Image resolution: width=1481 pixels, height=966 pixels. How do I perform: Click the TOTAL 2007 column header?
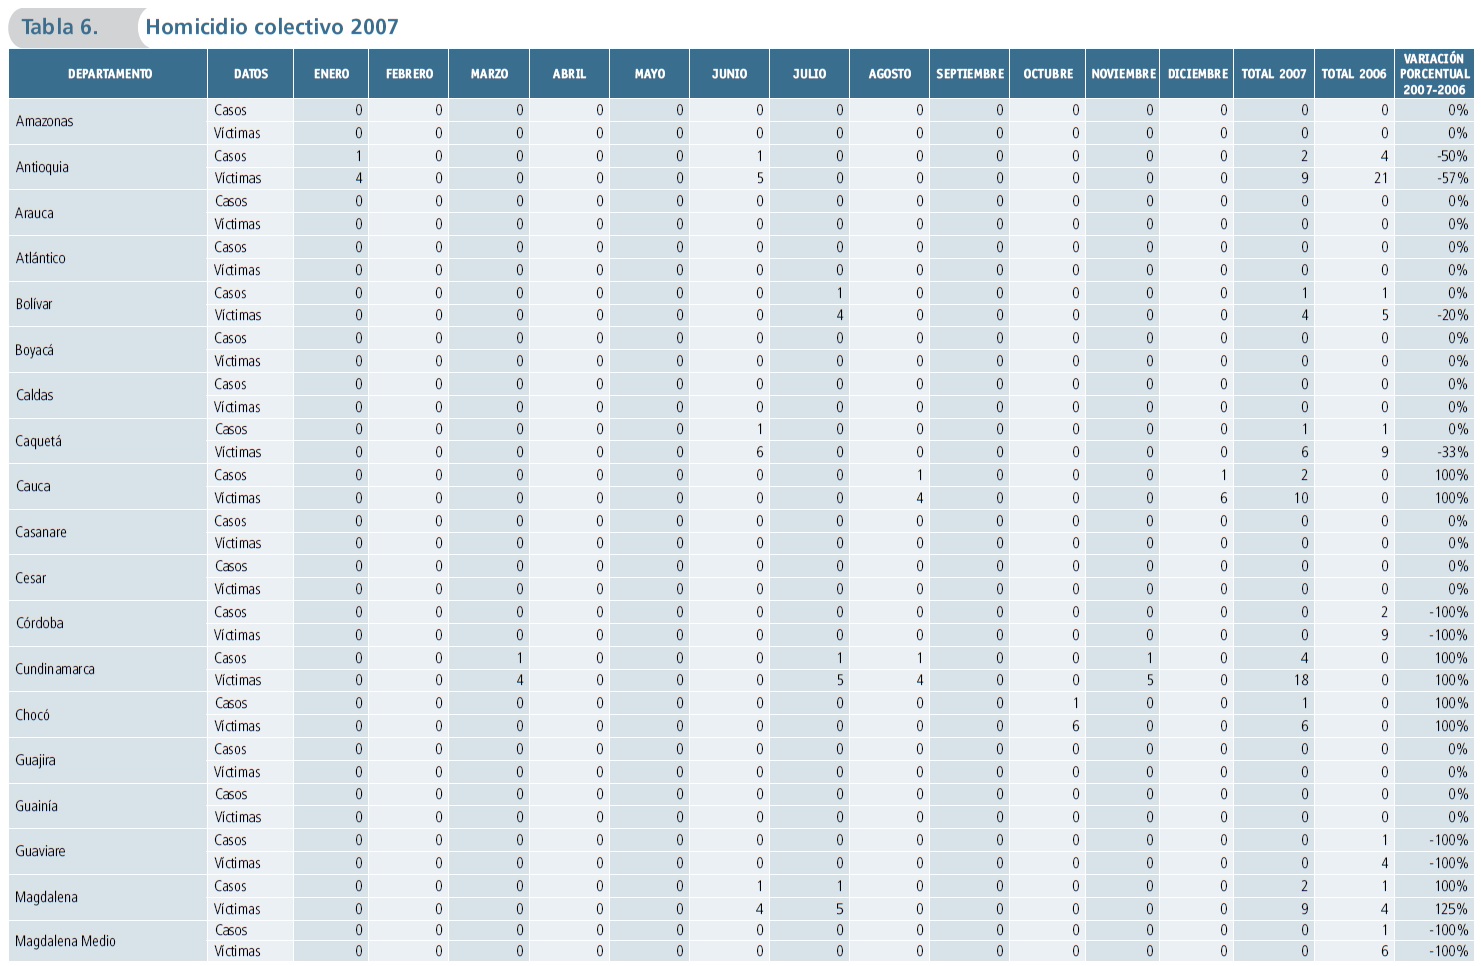[1273, 74]
